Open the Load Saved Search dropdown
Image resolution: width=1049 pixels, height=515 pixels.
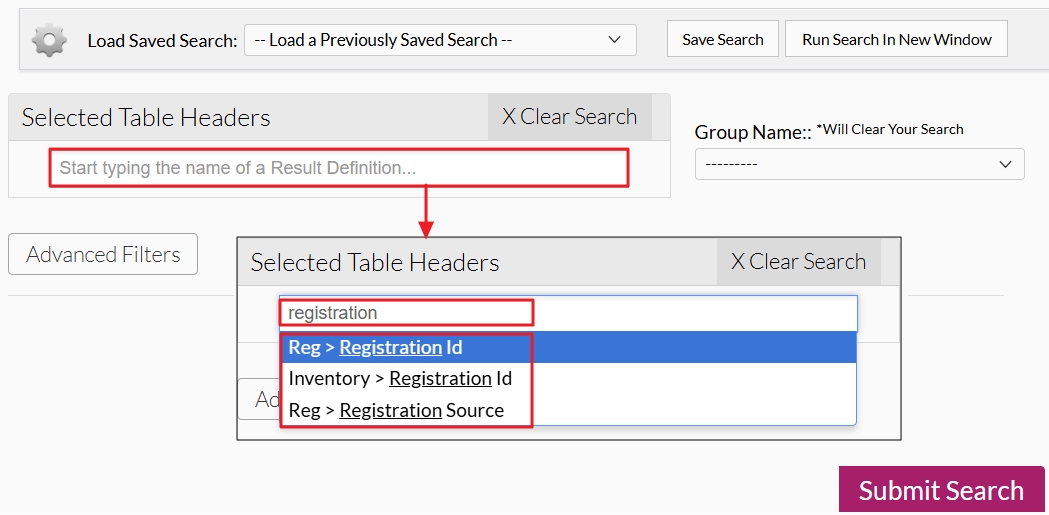(440, 40)
